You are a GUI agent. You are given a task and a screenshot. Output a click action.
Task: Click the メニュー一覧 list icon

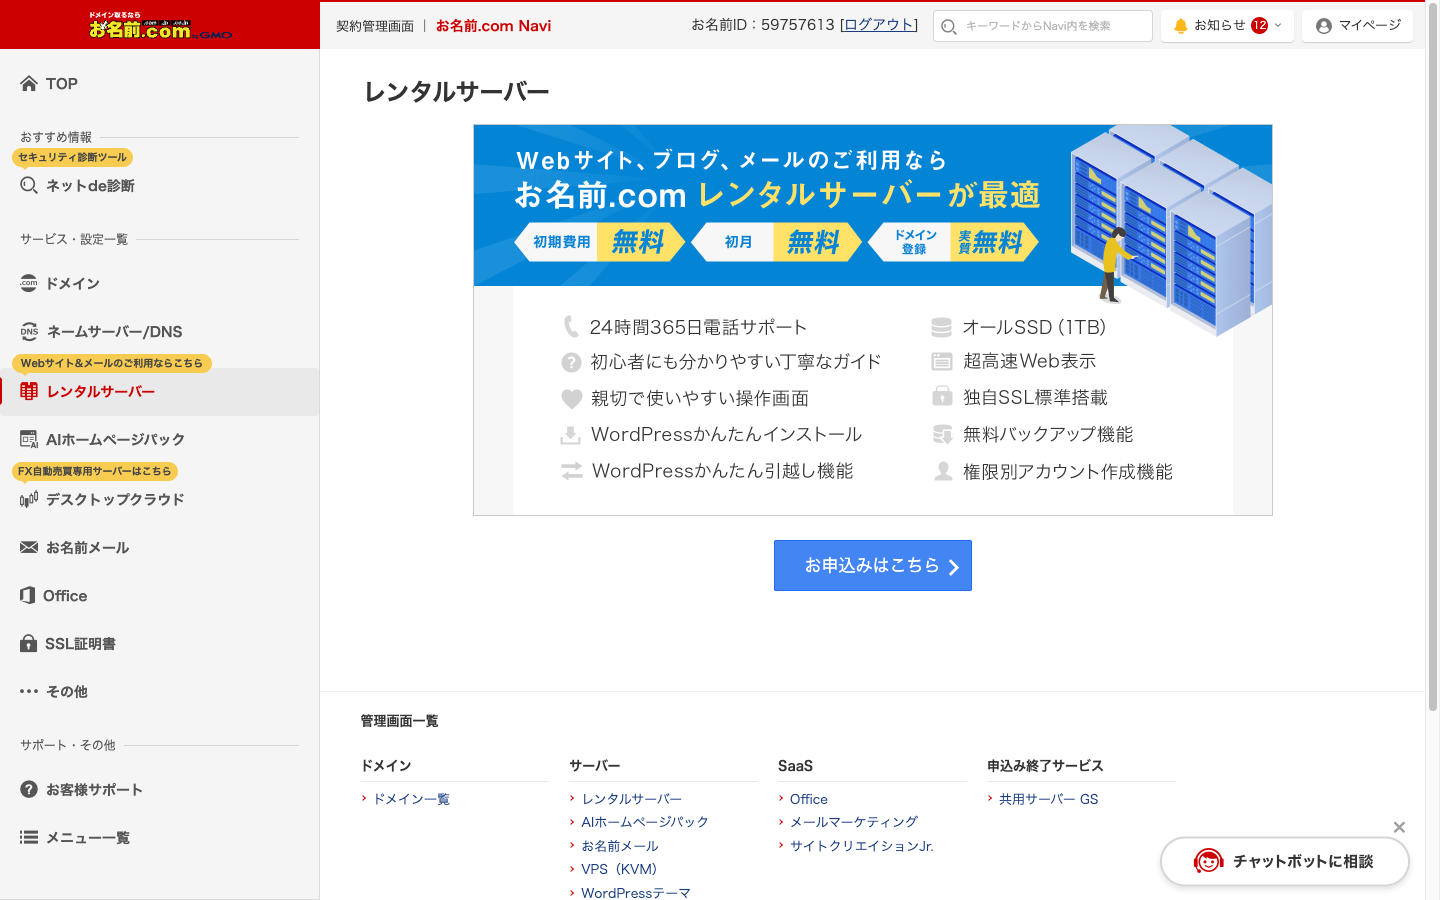point(29,837)
